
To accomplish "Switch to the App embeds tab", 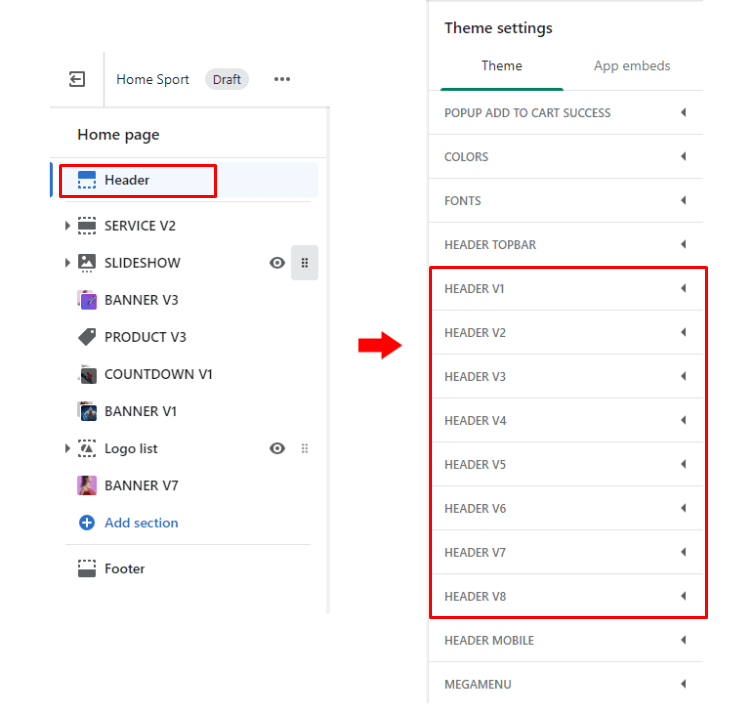I will (632, 66).
